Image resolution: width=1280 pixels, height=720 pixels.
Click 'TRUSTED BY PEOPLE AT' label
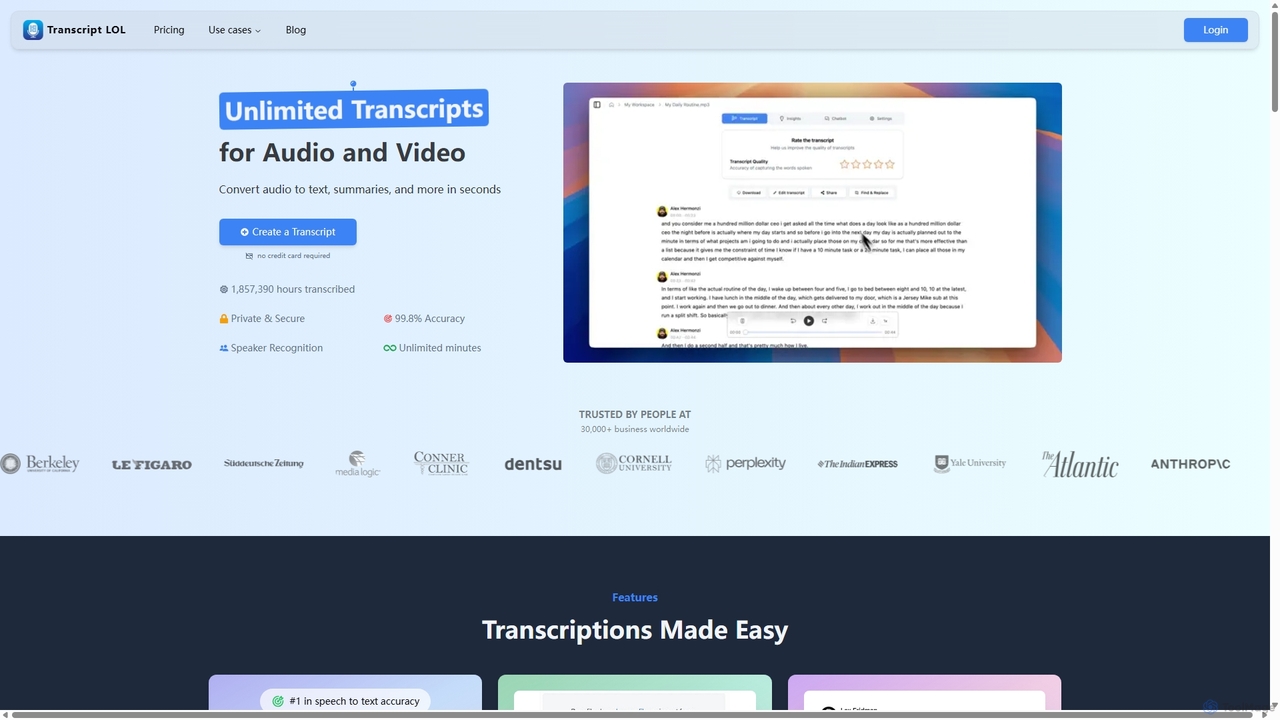tap(635, 414)
